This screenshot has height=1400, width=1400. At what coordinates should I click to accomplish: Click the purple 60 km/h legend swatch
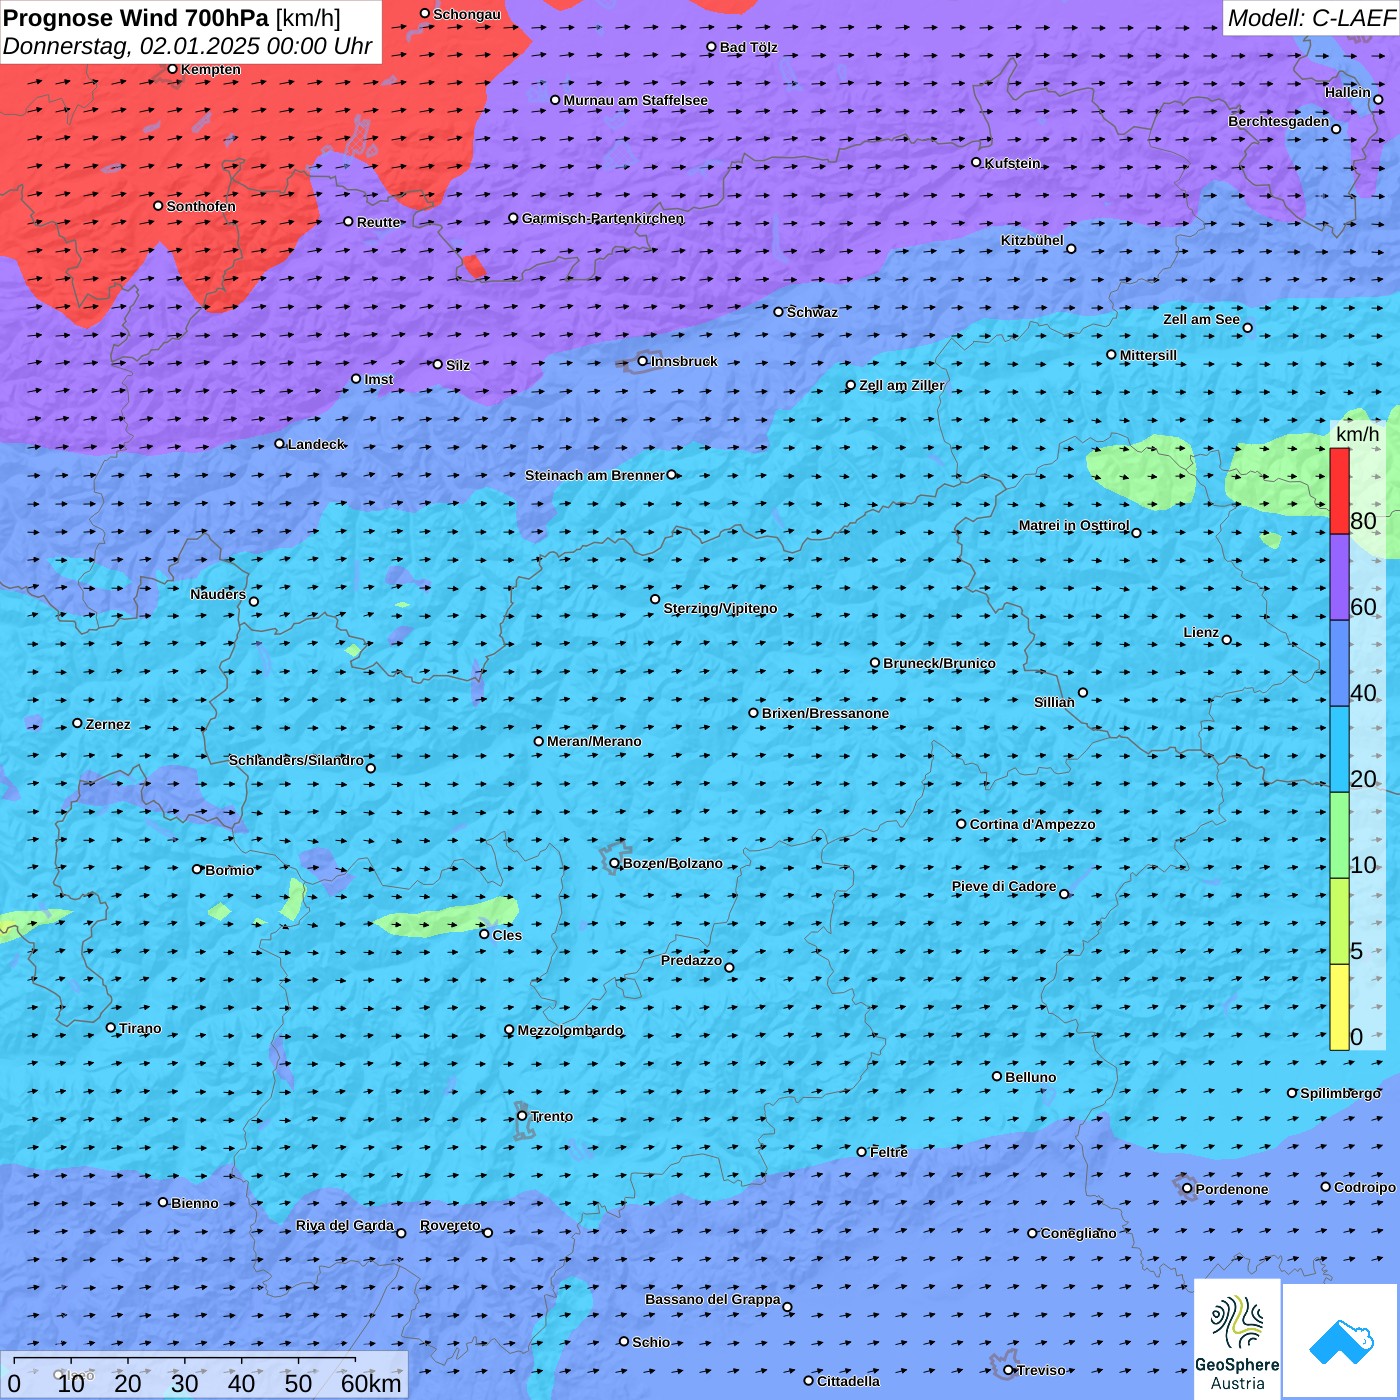point(1339,578)
